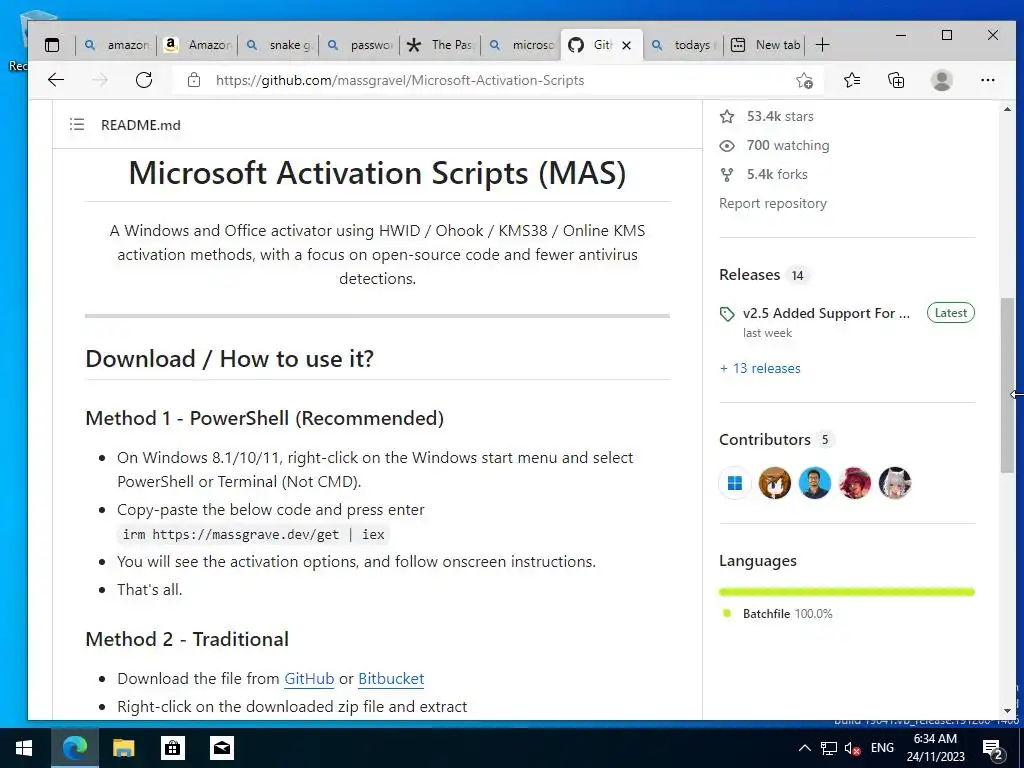1024x768 pixels.
Task: Open the brown-haired cartoon contributor avatar
Action: 775,483
